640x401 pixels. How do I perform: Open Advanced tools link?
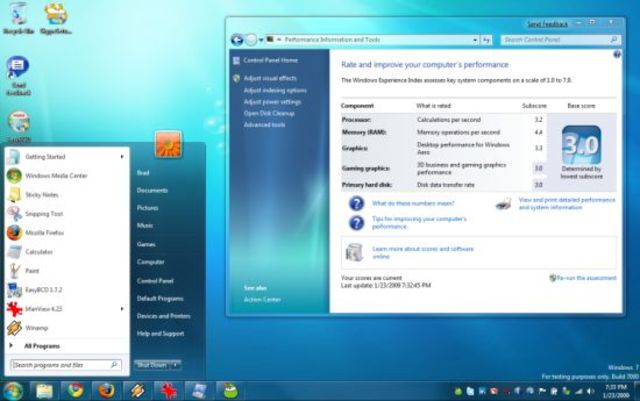click(x=264, y=125)
